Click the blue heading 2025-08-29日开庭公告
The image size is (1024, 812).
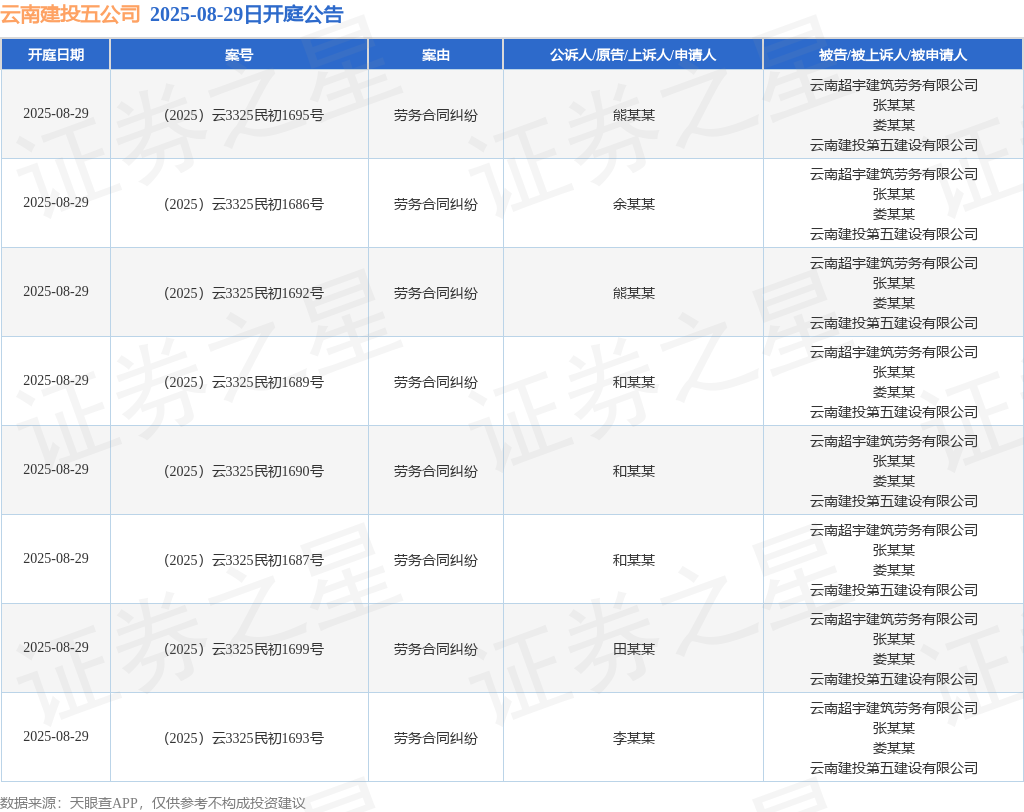pyautogui.click(x=247, y=14)
